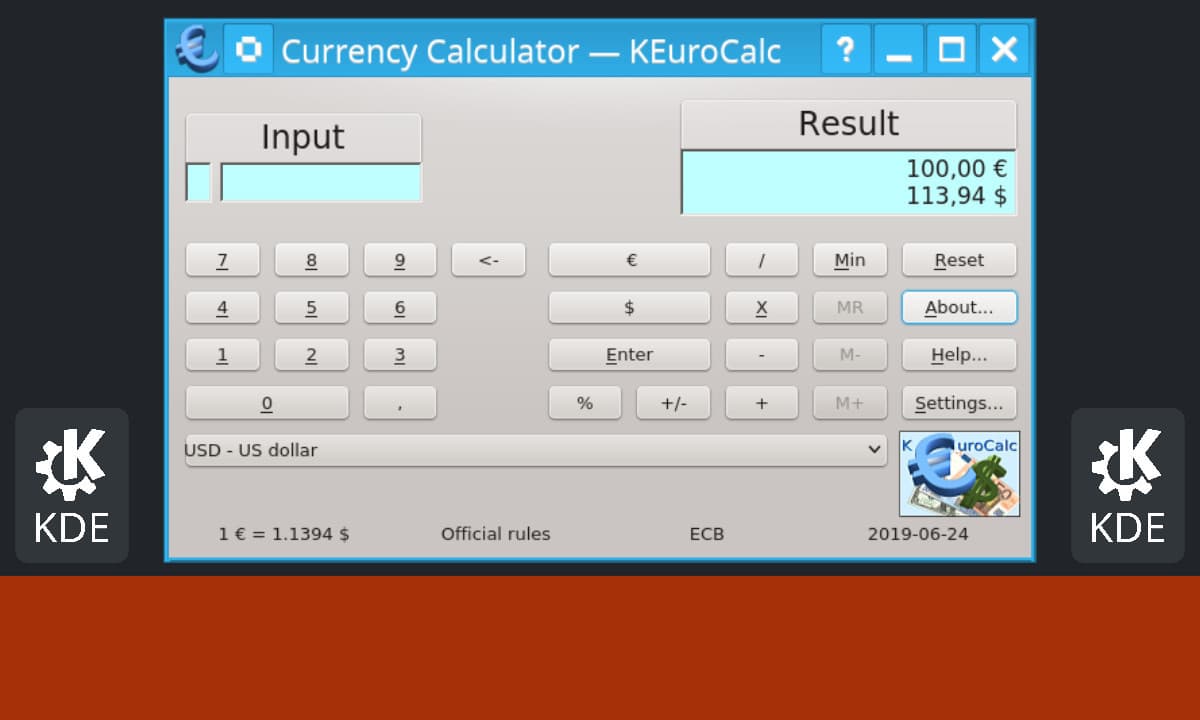This screenshot has height=720, width=1200.
Task: Click the KEuroCalc euro logo in title bar
Action: tap(197, 49)
